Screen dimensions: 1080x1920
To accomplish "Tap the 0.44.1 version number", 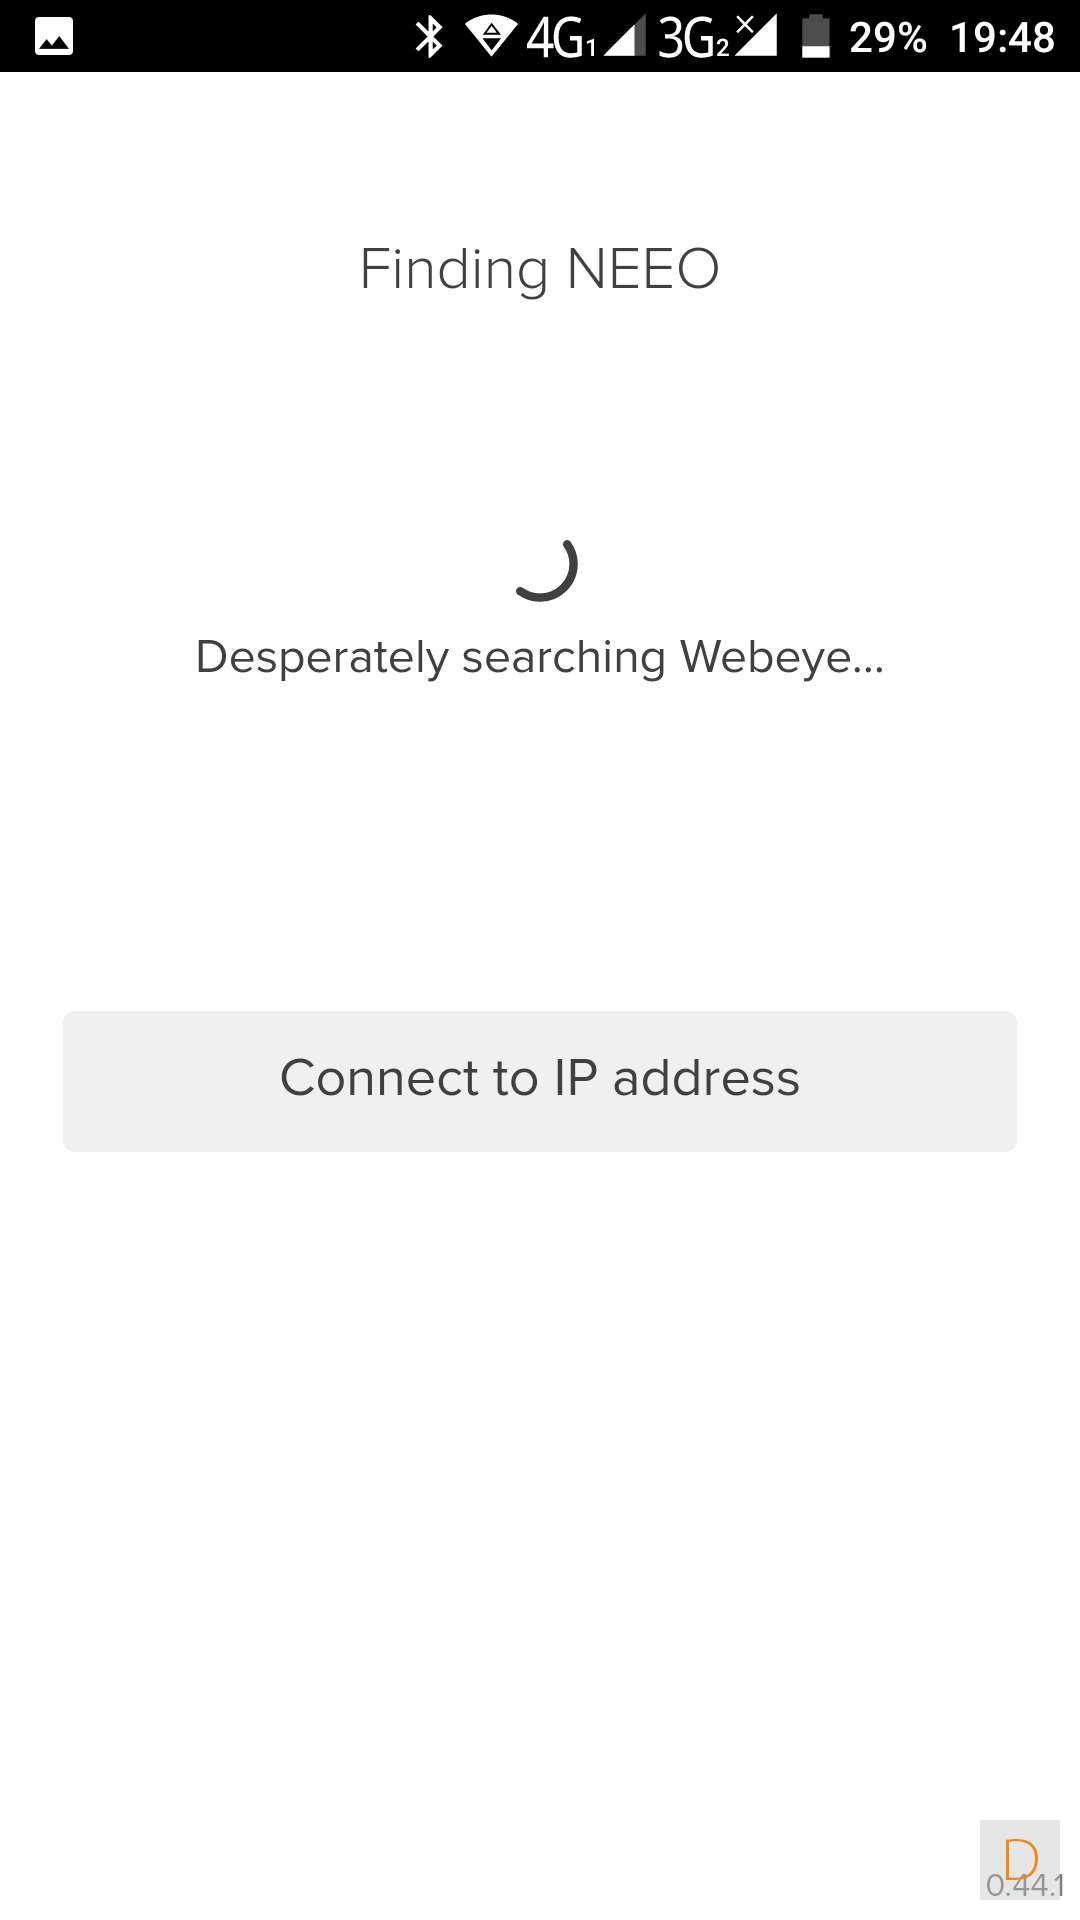I will coord(1025,1885).
